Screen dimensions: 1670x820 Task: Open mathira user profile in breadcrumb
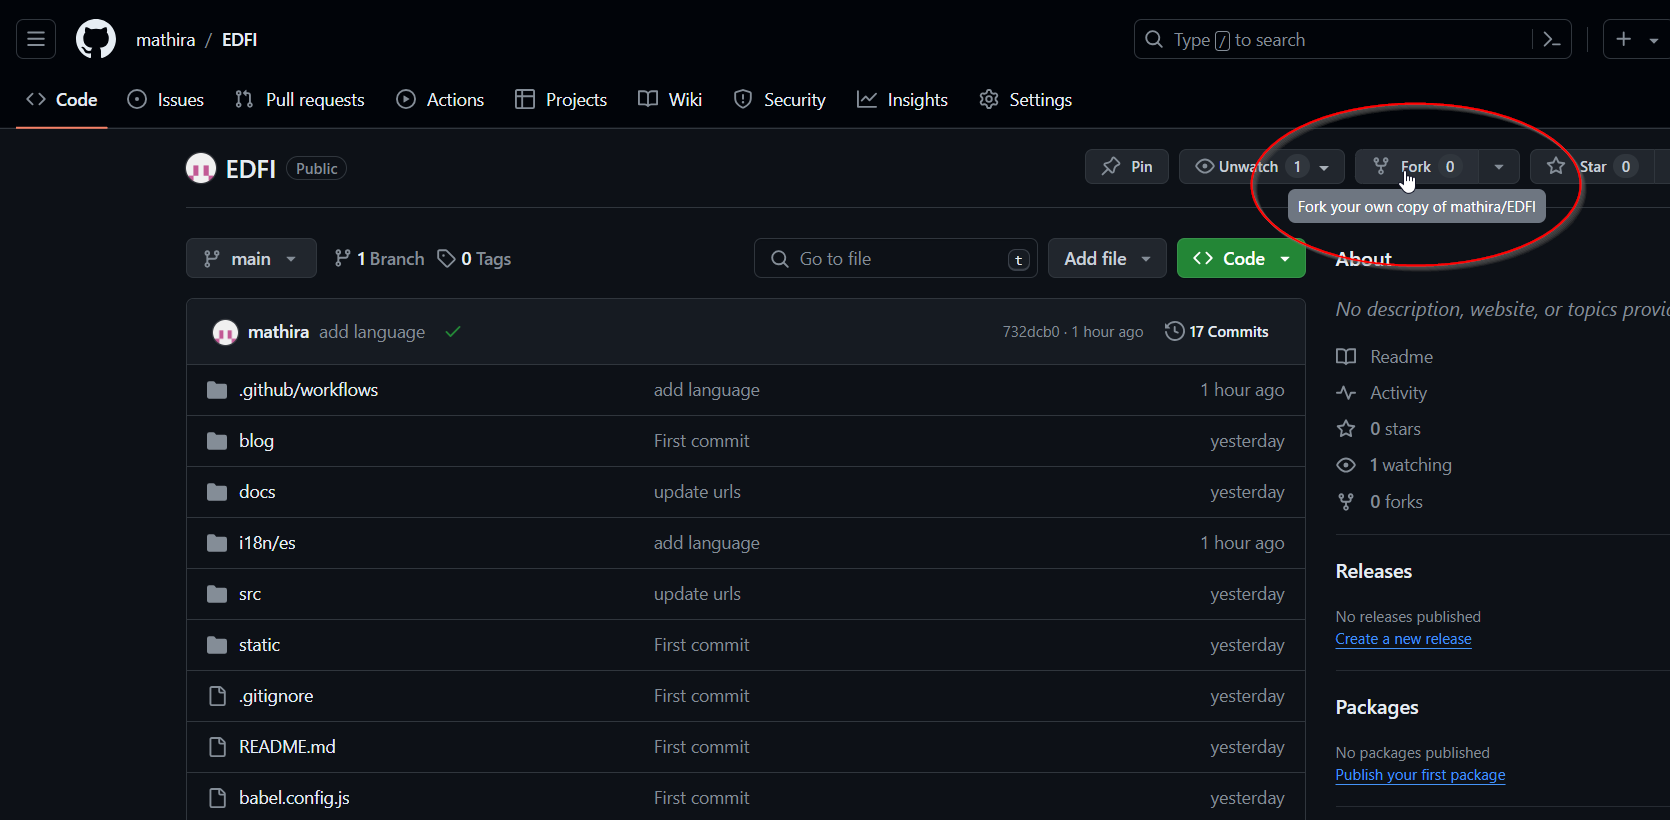(165, 40)
